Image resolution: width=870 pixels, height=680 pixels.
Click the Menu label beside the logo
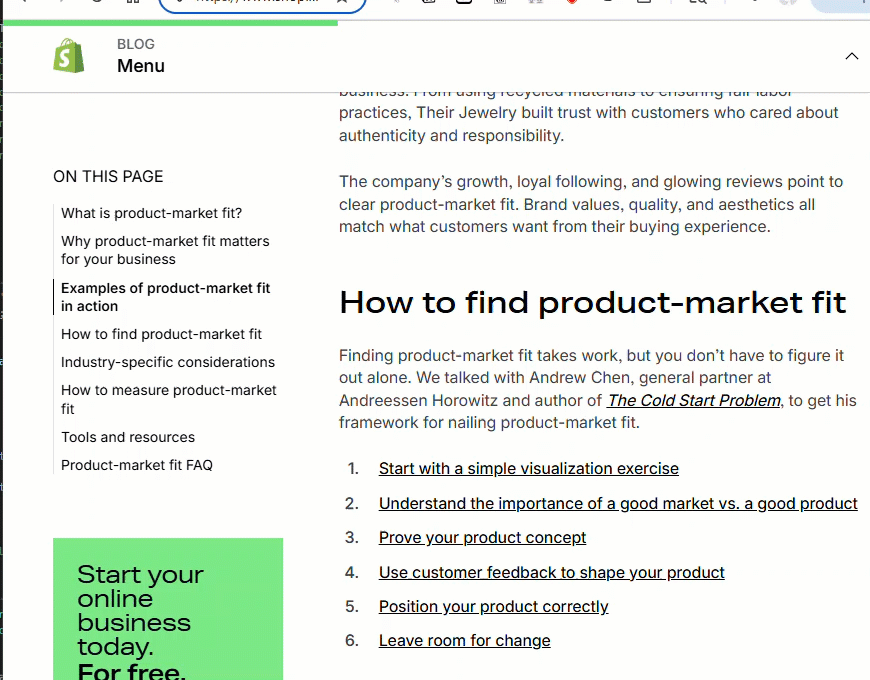[141, 66]
